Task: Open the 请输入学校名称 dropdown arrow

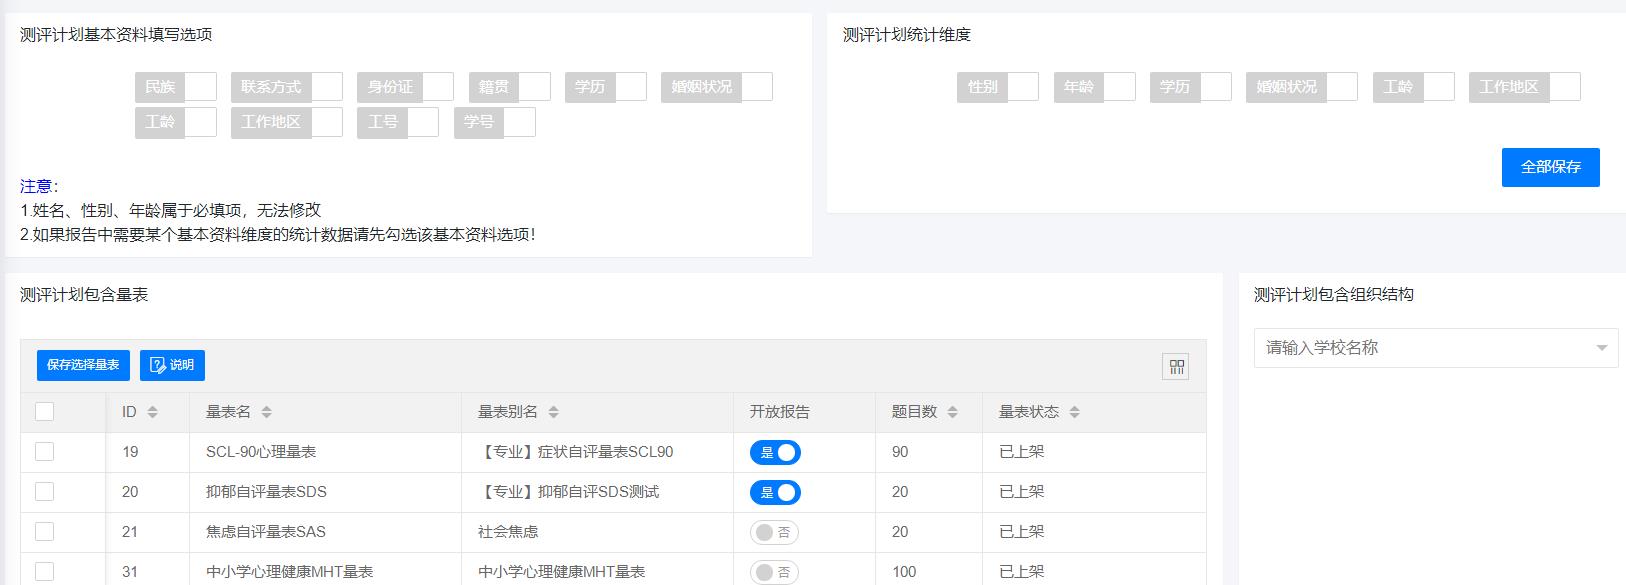Action: pyautogui.click(x=1601, y=348)
